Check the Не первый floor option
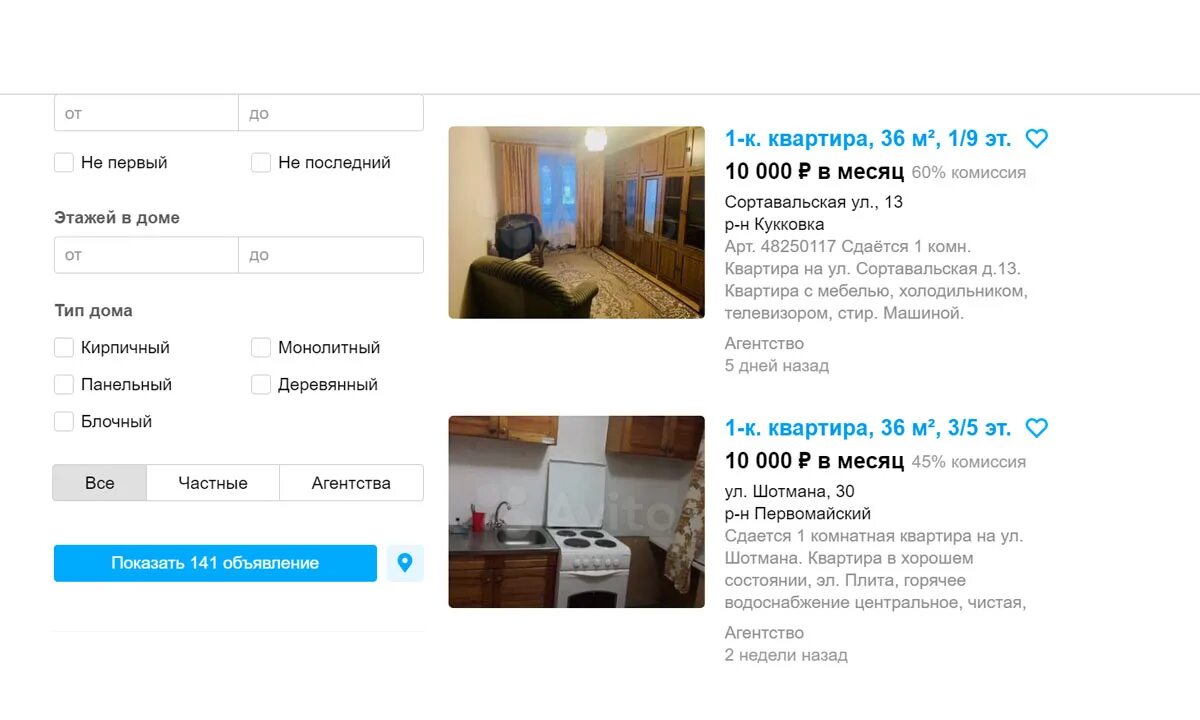The image size is (1200, 720). point(64,163)
